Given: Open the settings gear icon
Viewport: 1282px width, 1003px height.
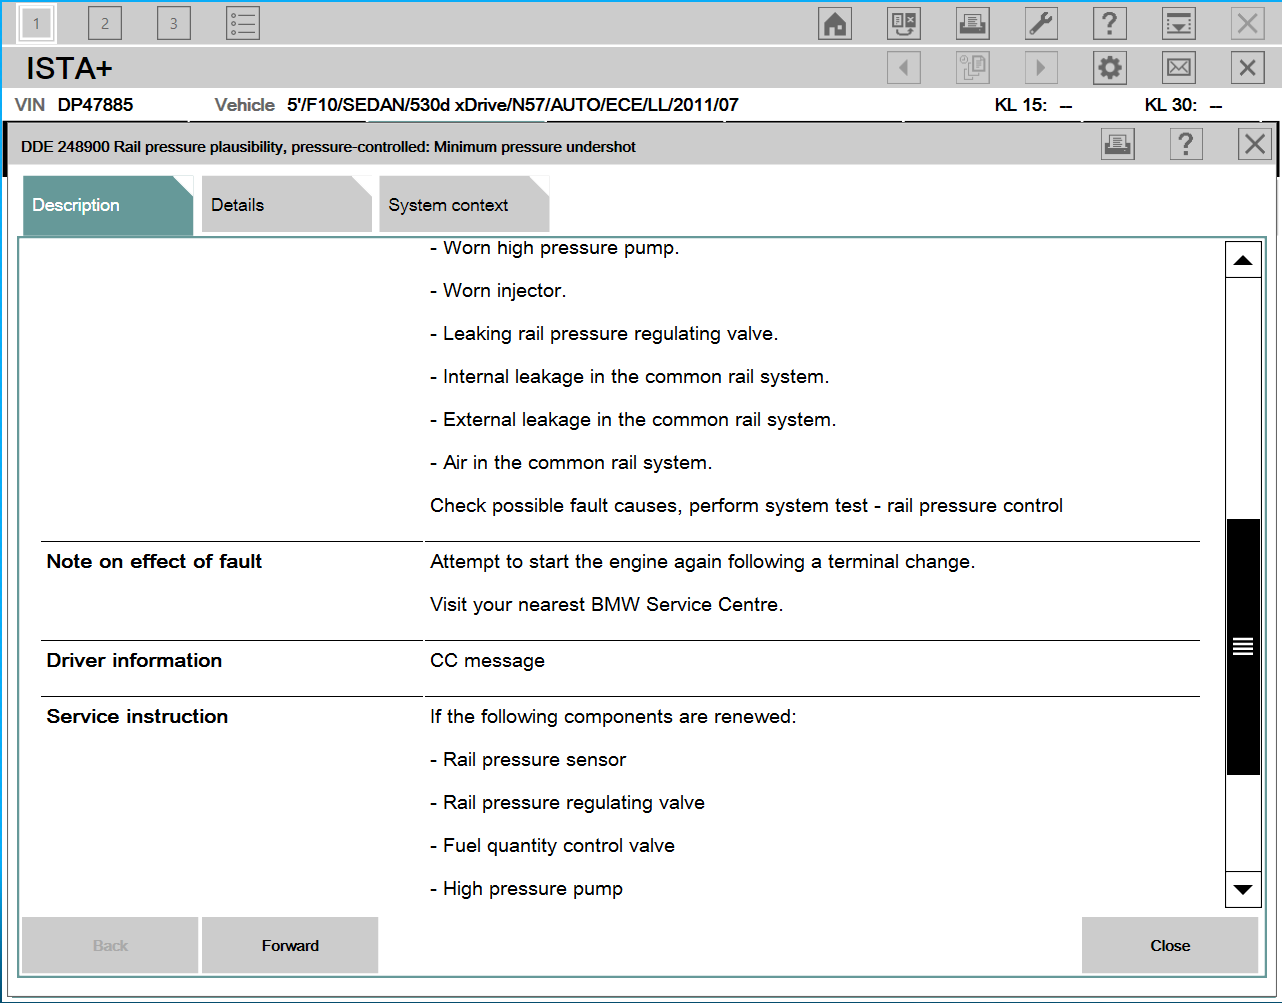Looking at the screenshot, I should click(x=1110, y=68).
